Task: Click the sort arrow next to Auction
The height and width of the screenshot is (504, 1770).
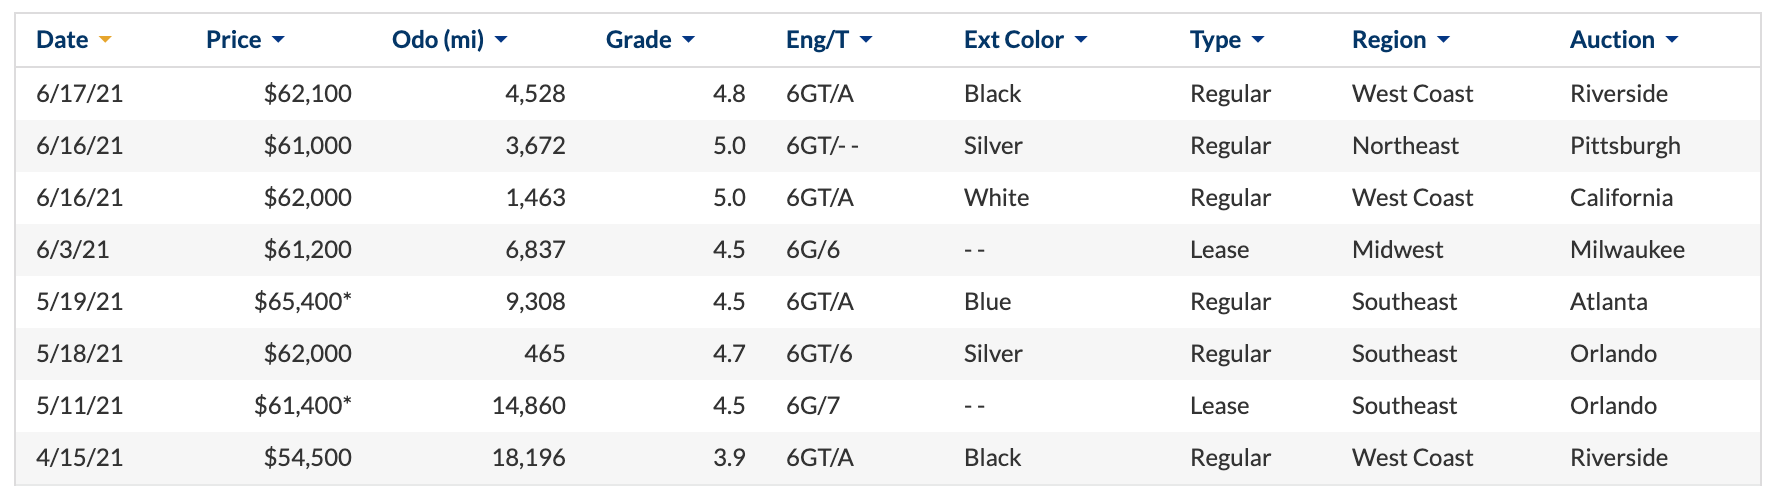Action: 1672,40
